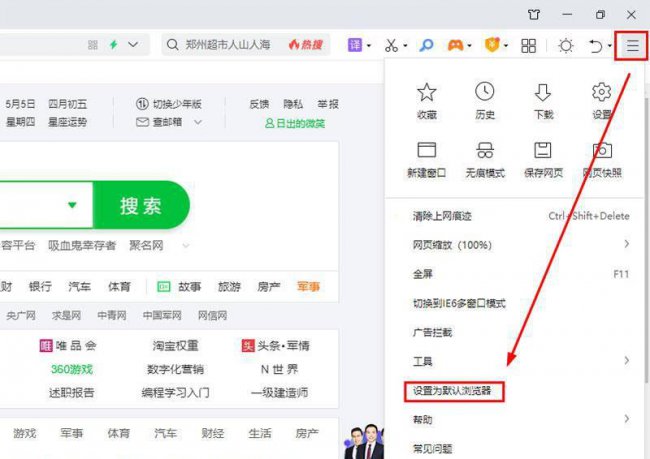Open 军事 orange category link

click(x=308, y=287)
